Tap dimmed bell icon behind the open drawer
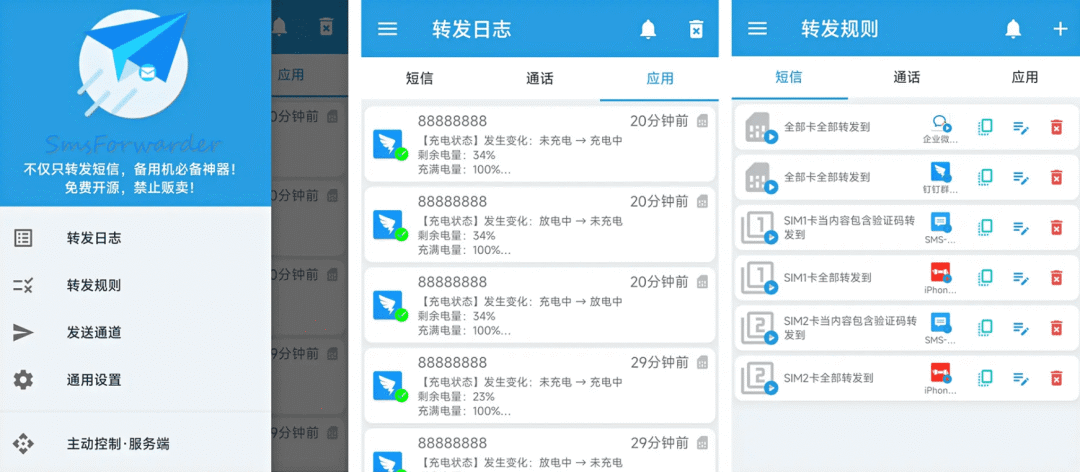 point(279,27)
